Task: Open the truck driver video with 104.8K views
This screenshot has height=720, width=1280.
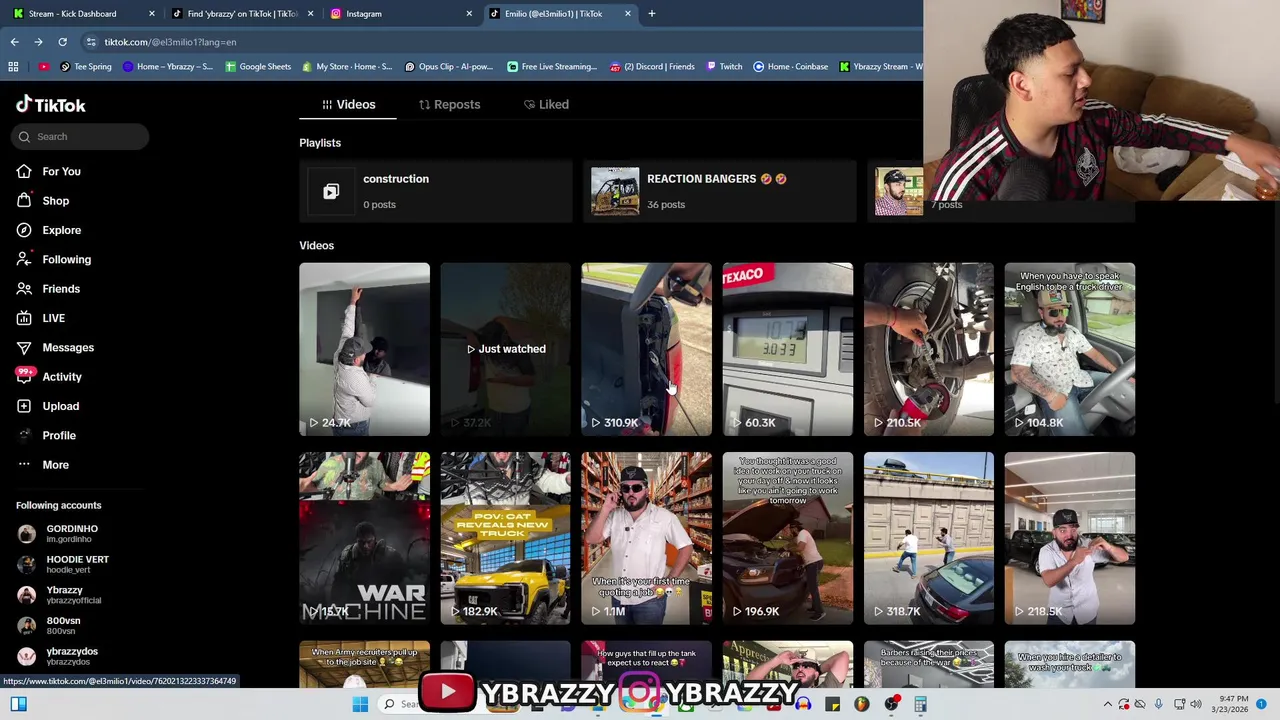Action: pyautogui.click(x=1069, y=349)
